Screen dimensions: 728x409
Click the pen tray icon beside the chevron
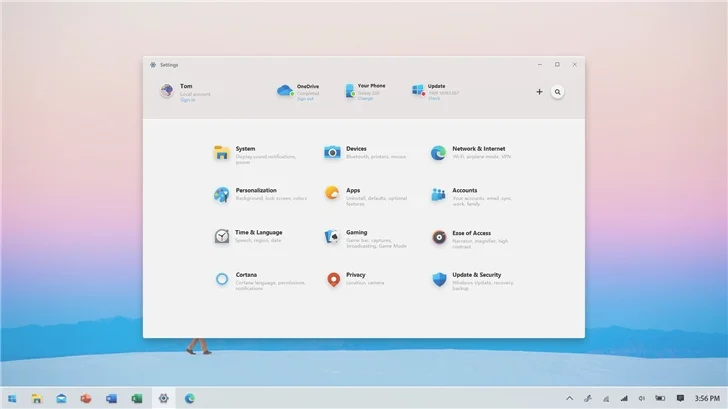click(x=588, y=398)
